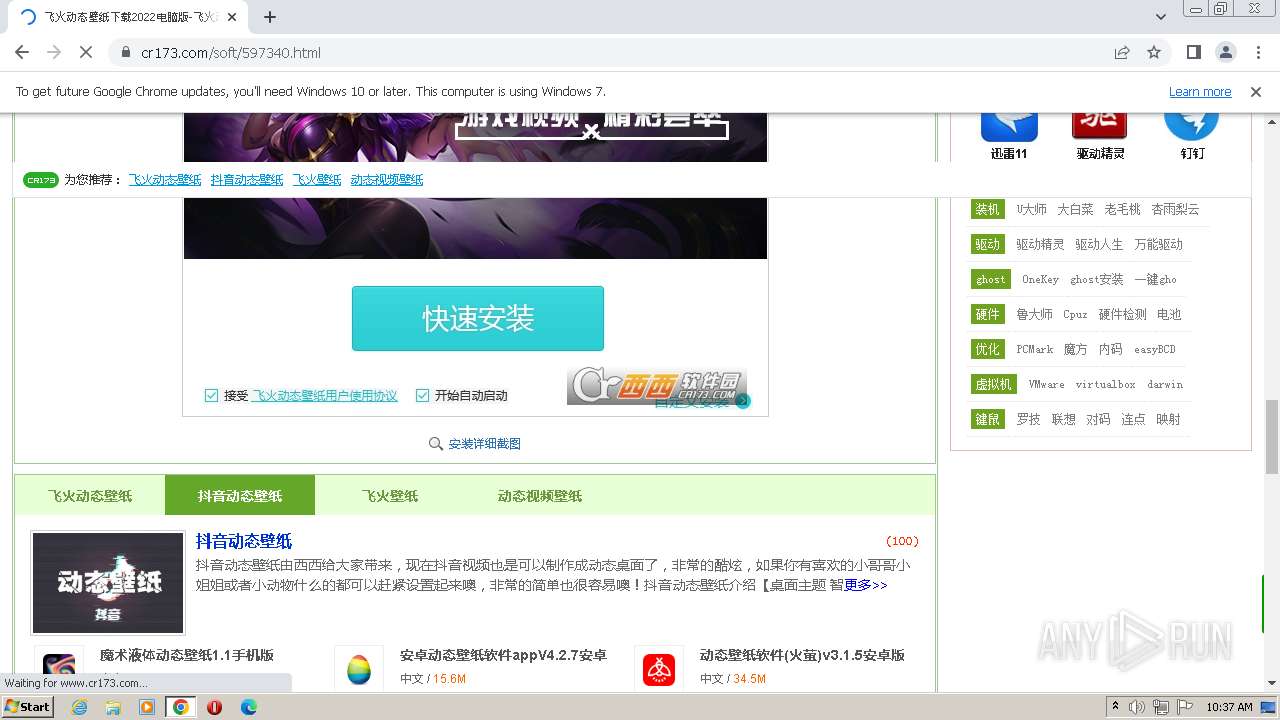Share this page via the address bar icon
The width and height of the screenshot is (1280, 720).
click(1122, 52)
